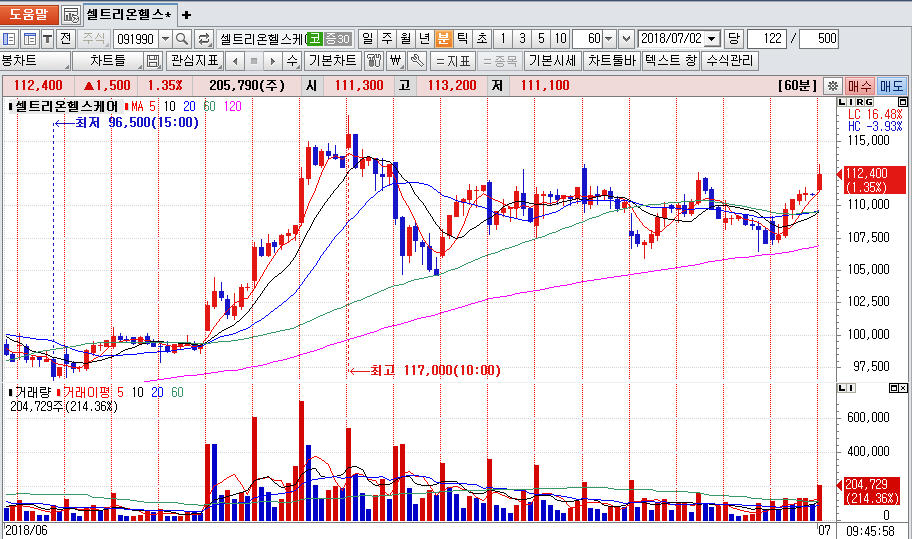Click the magnifier stock search icon

pyautogui.click(x=182, y=39)
